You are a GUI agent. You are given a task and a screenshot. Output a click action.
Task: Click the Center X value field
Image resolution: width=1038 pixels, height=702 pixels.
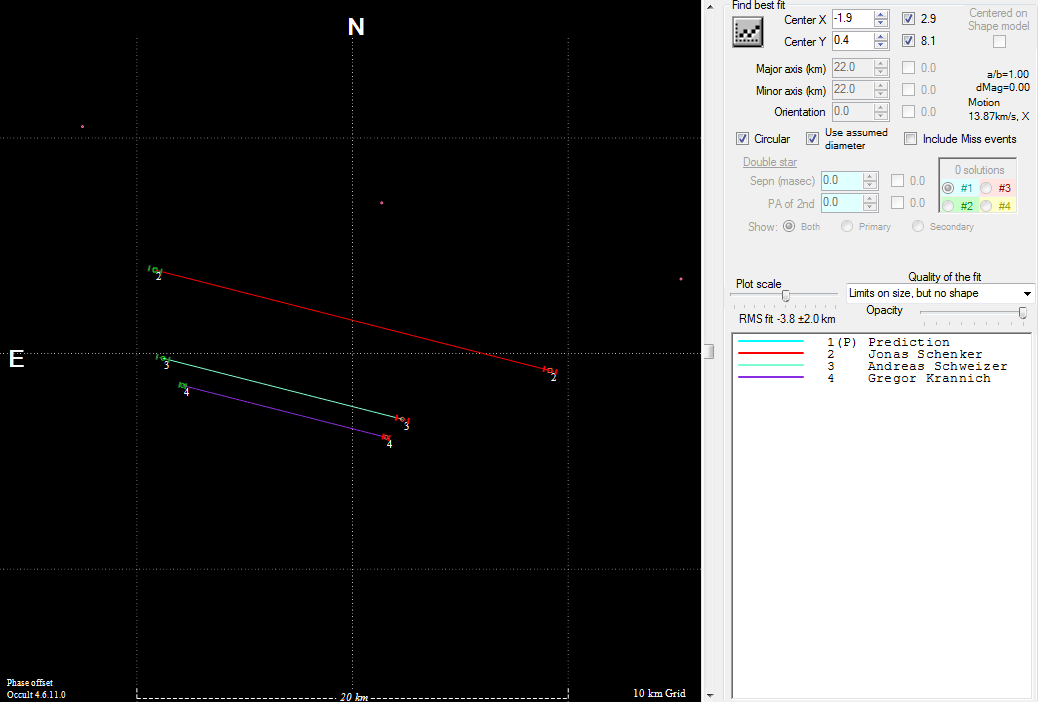pyautogui.click(x=853, y=19)
